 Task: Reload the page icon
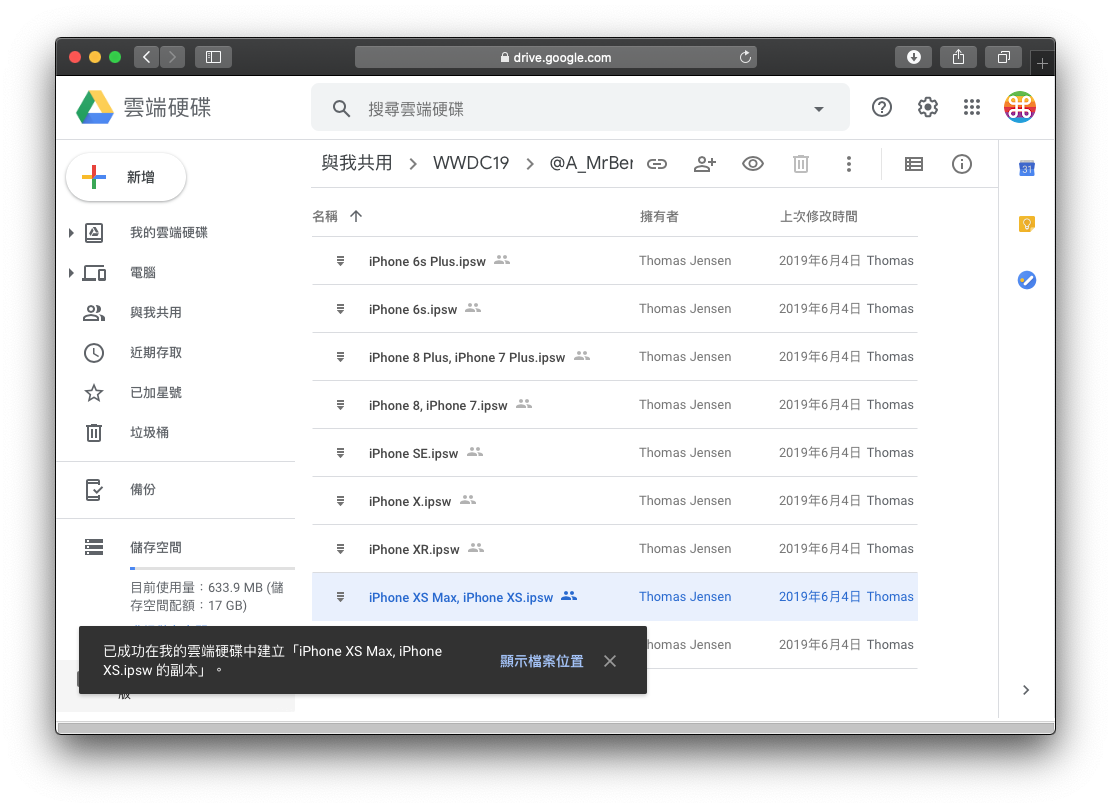coord(745,57)
